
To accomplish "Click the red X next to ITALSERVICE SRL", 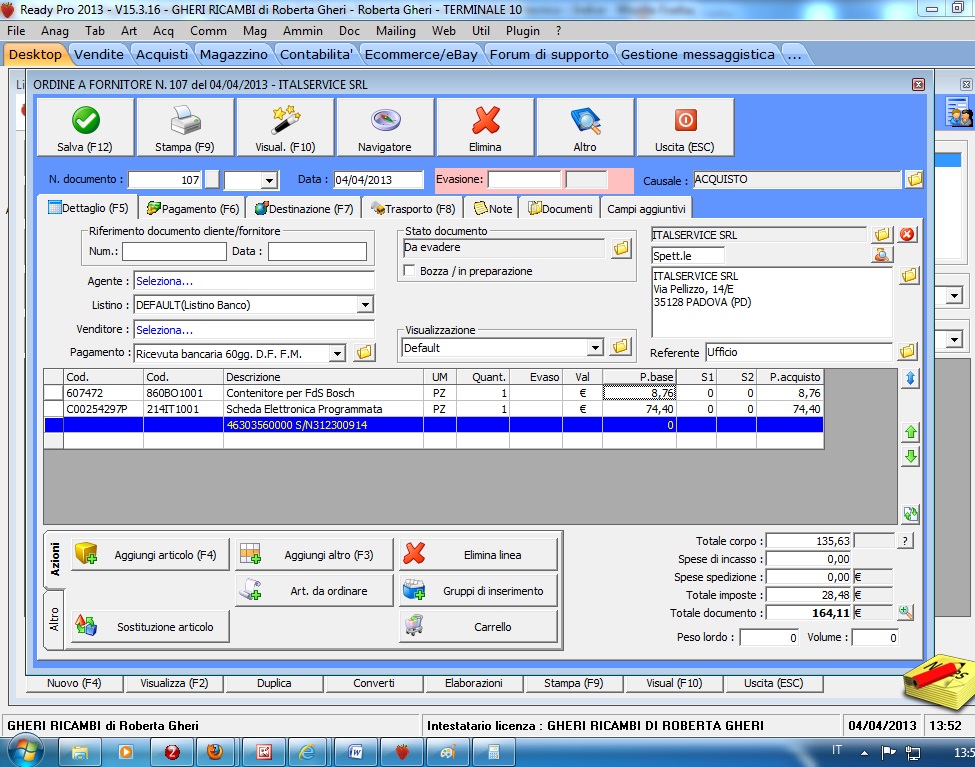I will click(x=907, y=234).
